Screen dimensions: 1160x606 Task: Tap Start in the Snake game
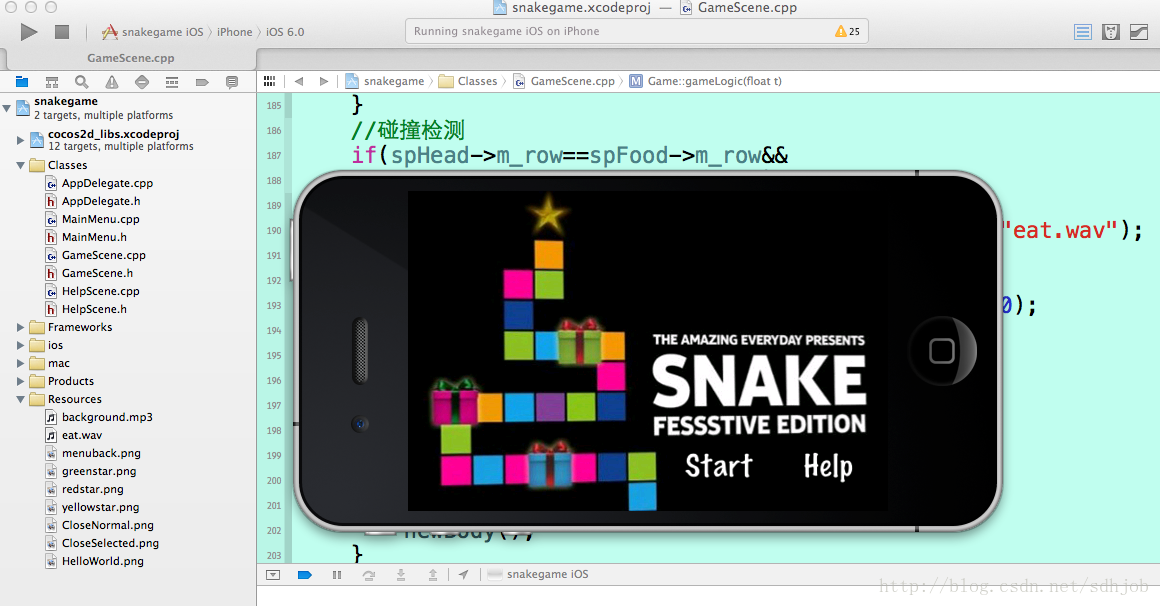718,466
